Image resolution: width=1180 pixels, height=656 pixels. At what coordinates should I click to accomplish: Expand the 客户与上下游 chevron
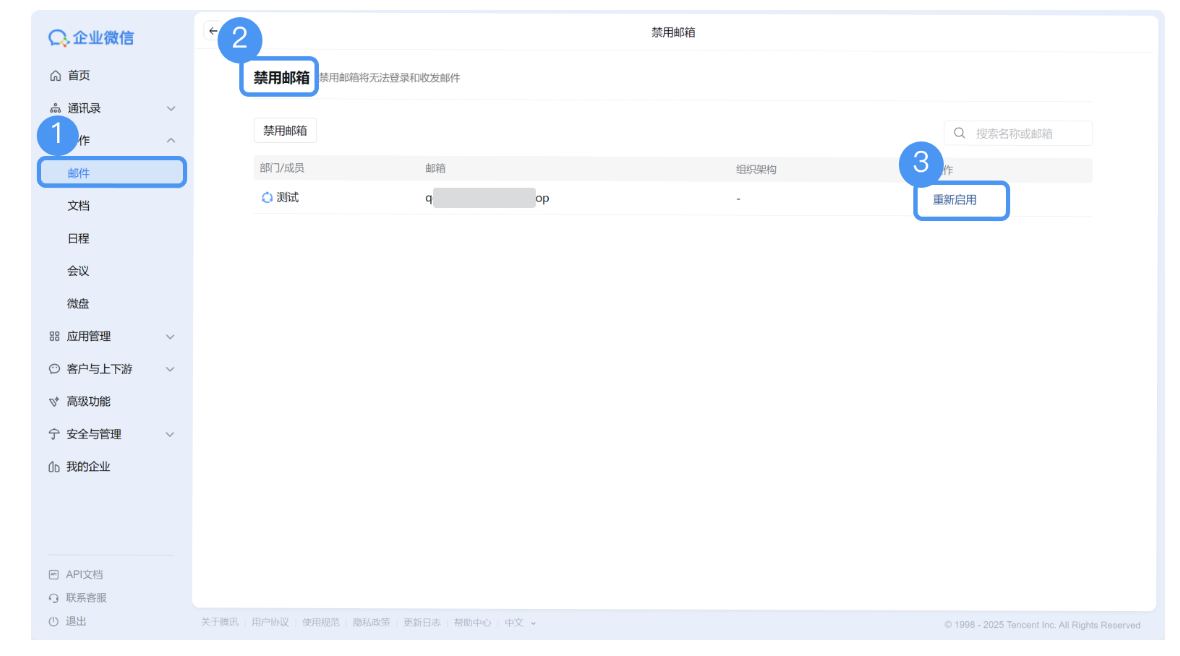tap(170, 369)
